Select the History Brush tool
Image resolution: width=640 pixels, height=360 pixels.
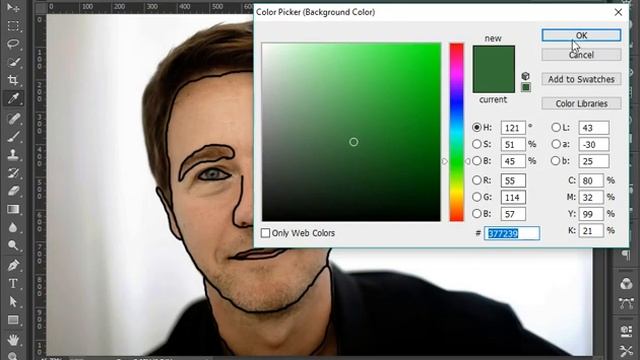click(x=13, y=173)
